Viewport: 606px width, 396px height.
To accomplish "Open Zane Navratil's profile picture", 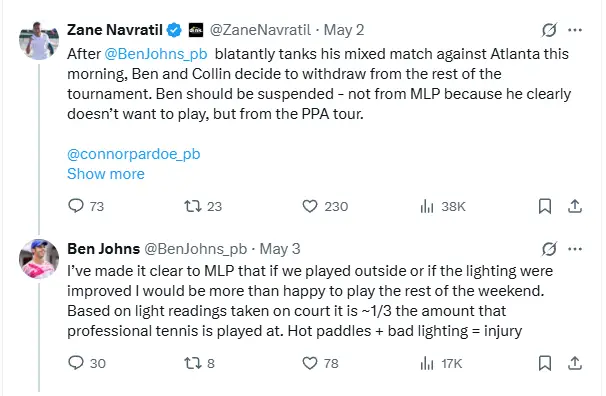I will coord(39,41).
